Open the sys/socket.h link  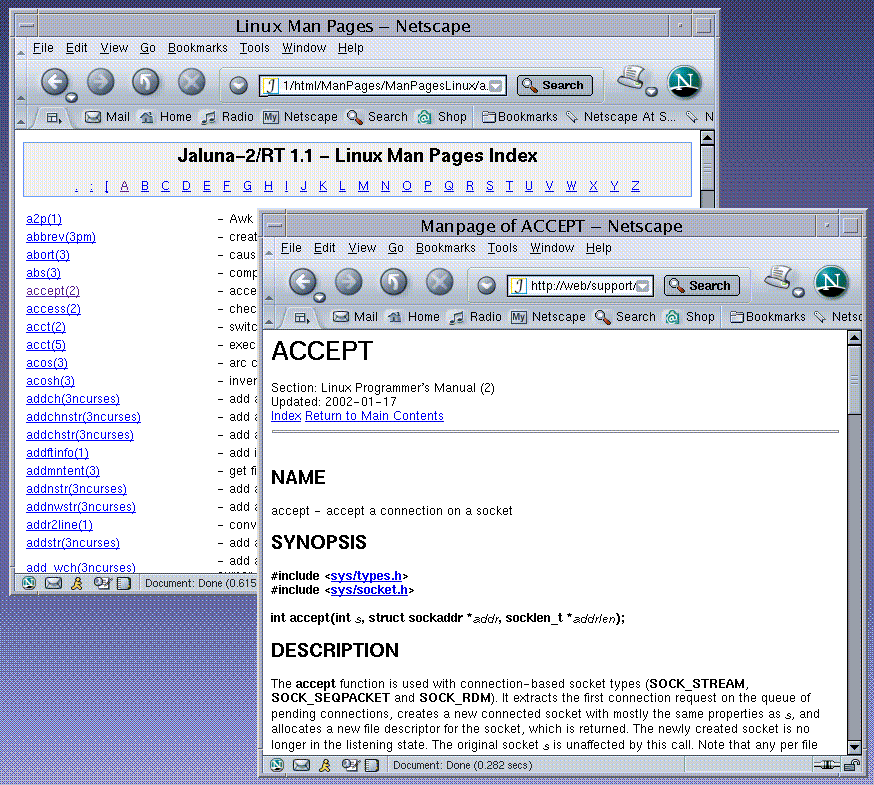click(369, 590)
